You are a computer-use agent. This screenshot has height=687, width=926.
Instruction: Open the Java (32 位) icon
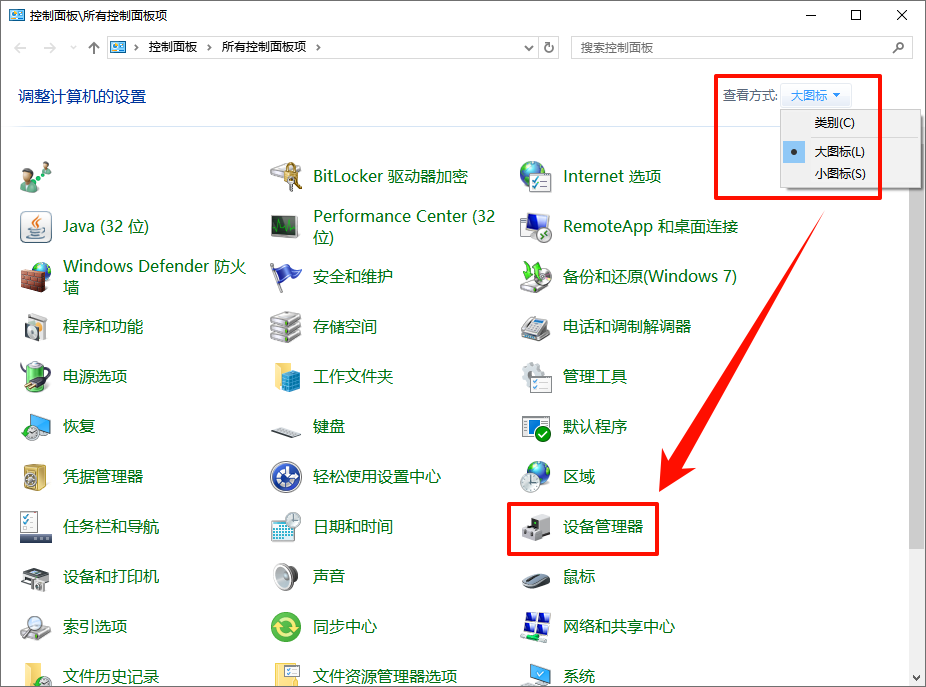tap(35, 227)
